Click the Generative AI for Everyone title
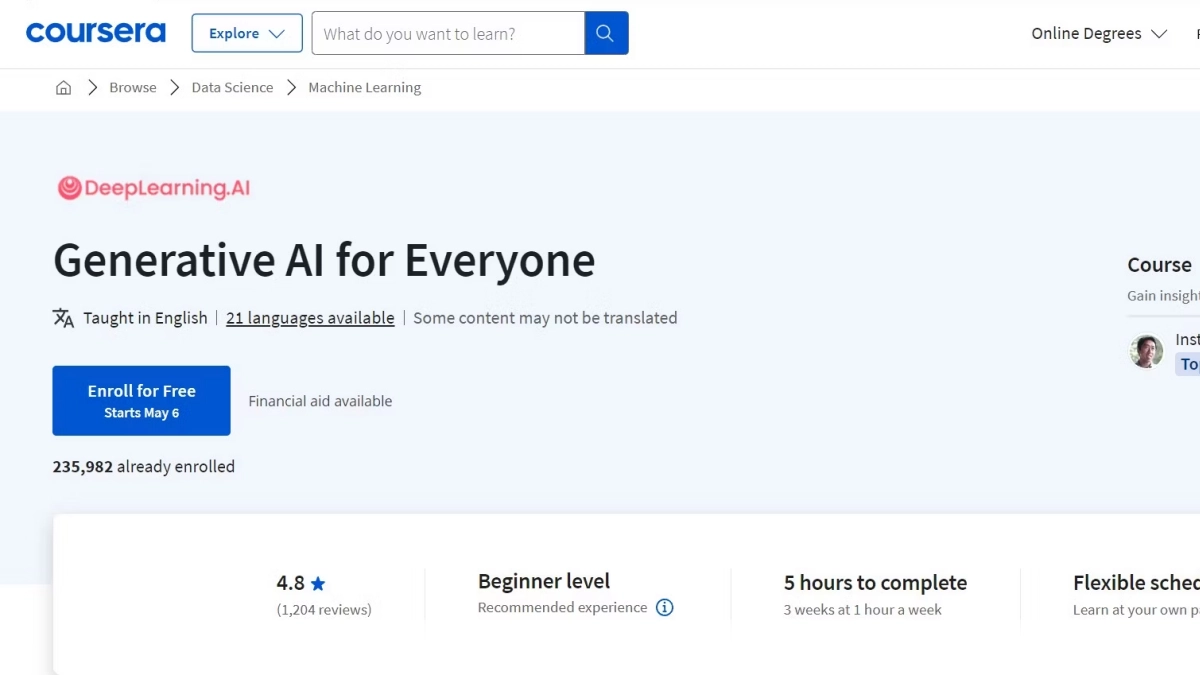The width and height of the screenshot is (1200, 675). (324, 261)
